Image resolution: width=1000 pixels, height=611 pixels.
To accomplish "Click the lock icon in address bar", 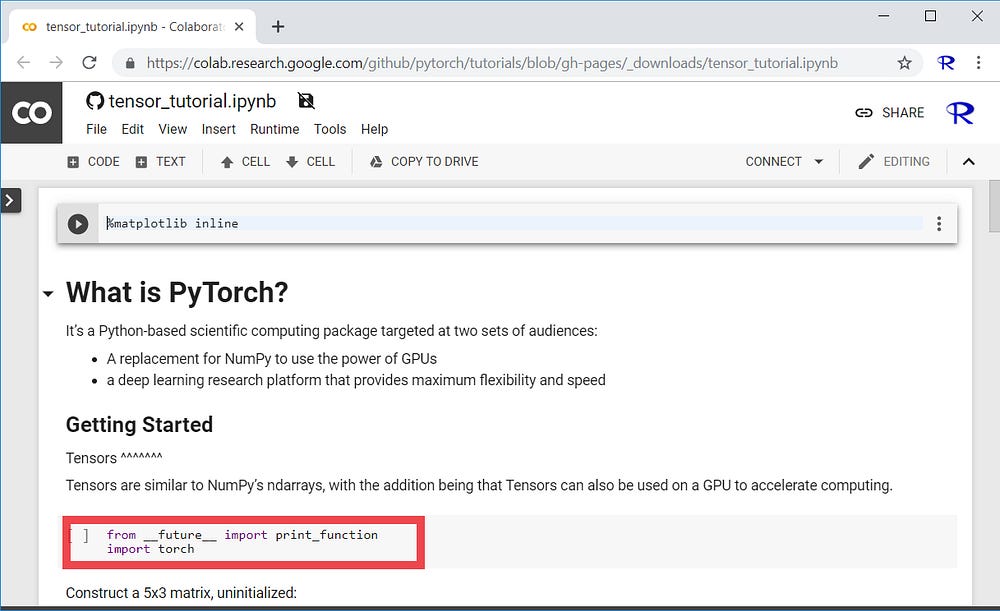I will click(x=130, y=63).
